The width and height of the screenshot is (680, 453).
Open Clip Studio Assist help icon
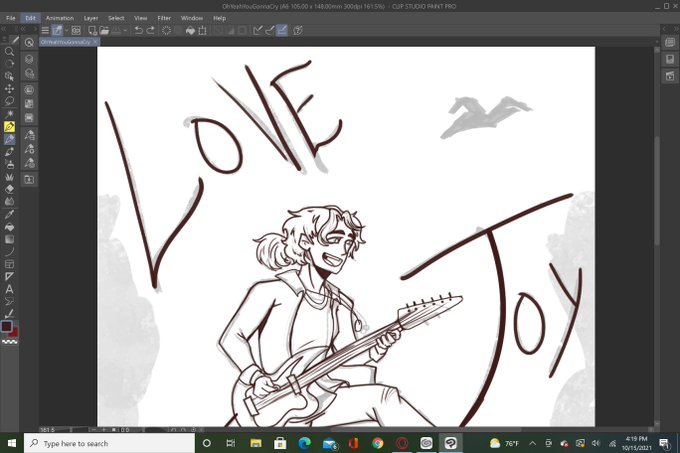pos(298,30)
